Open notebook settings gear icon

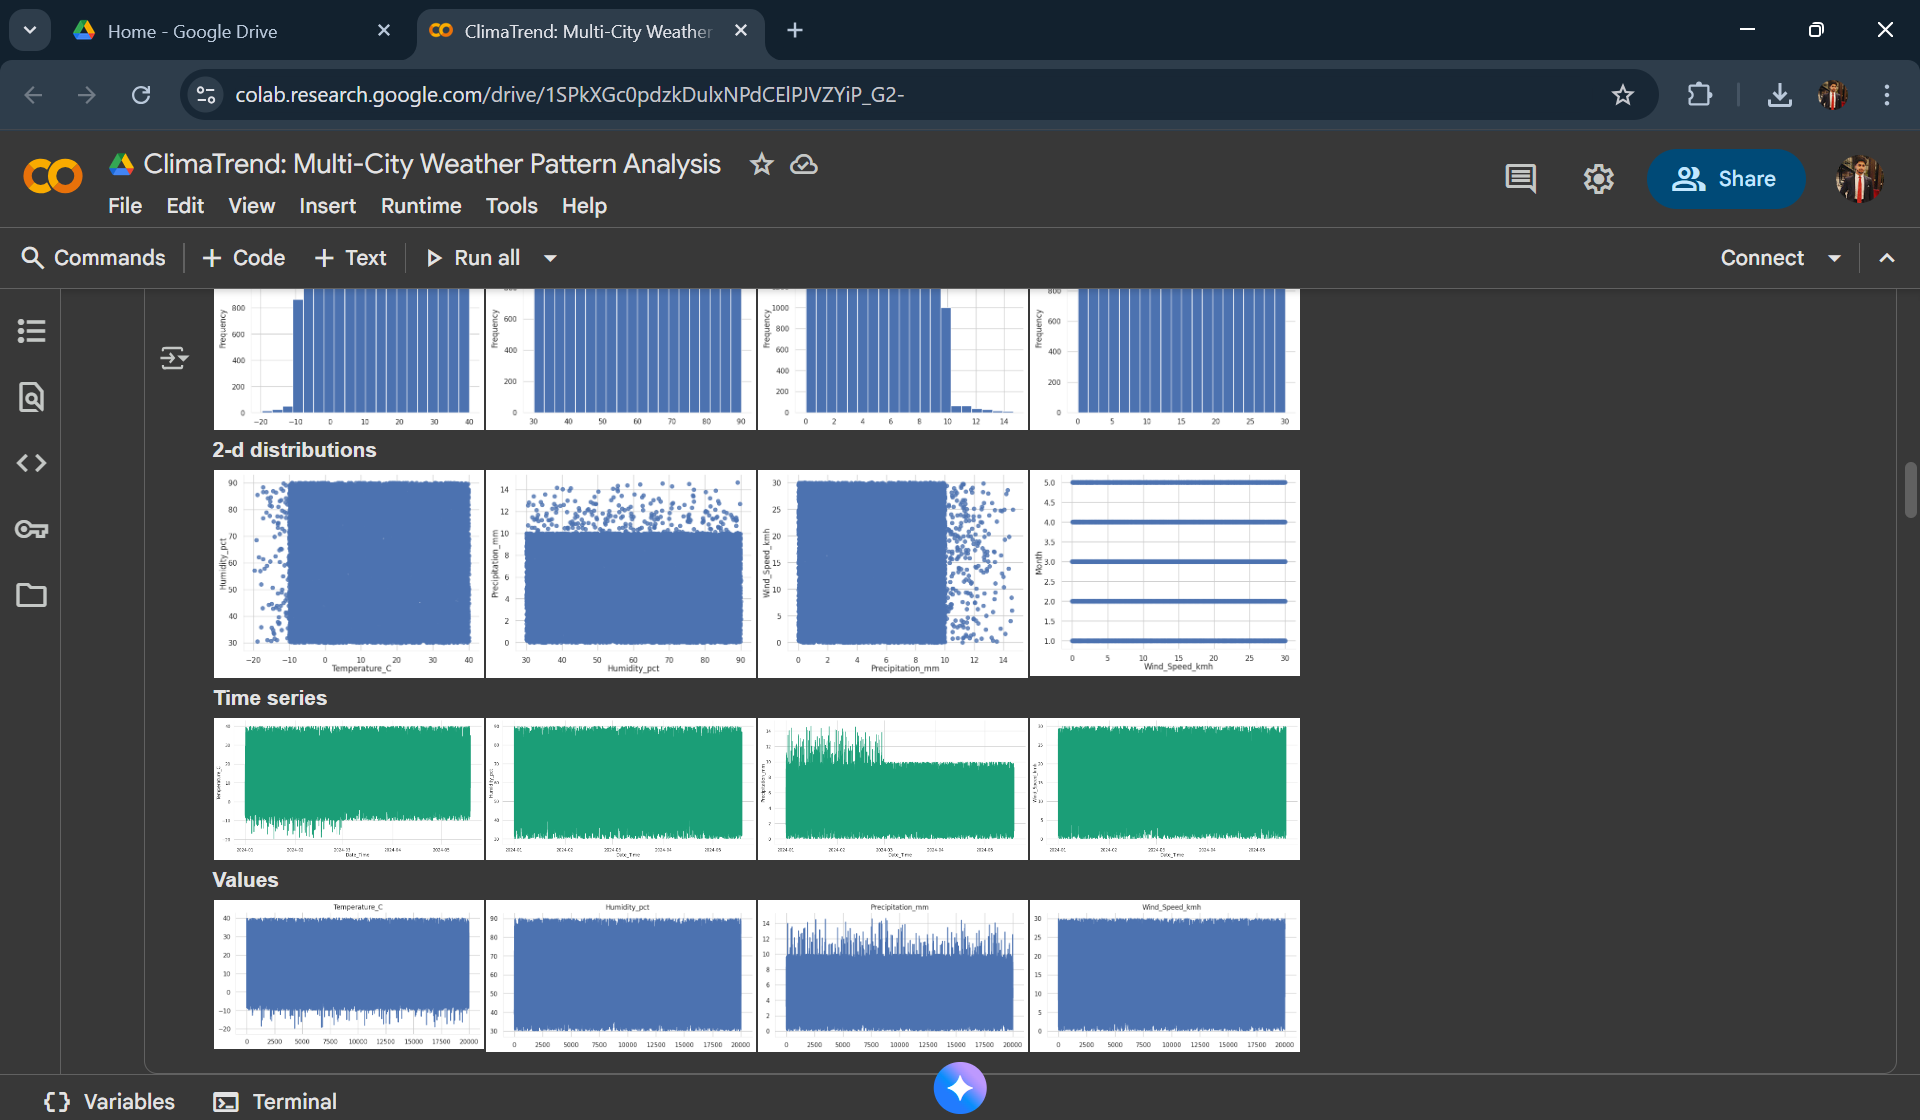tap(1598, 179)
